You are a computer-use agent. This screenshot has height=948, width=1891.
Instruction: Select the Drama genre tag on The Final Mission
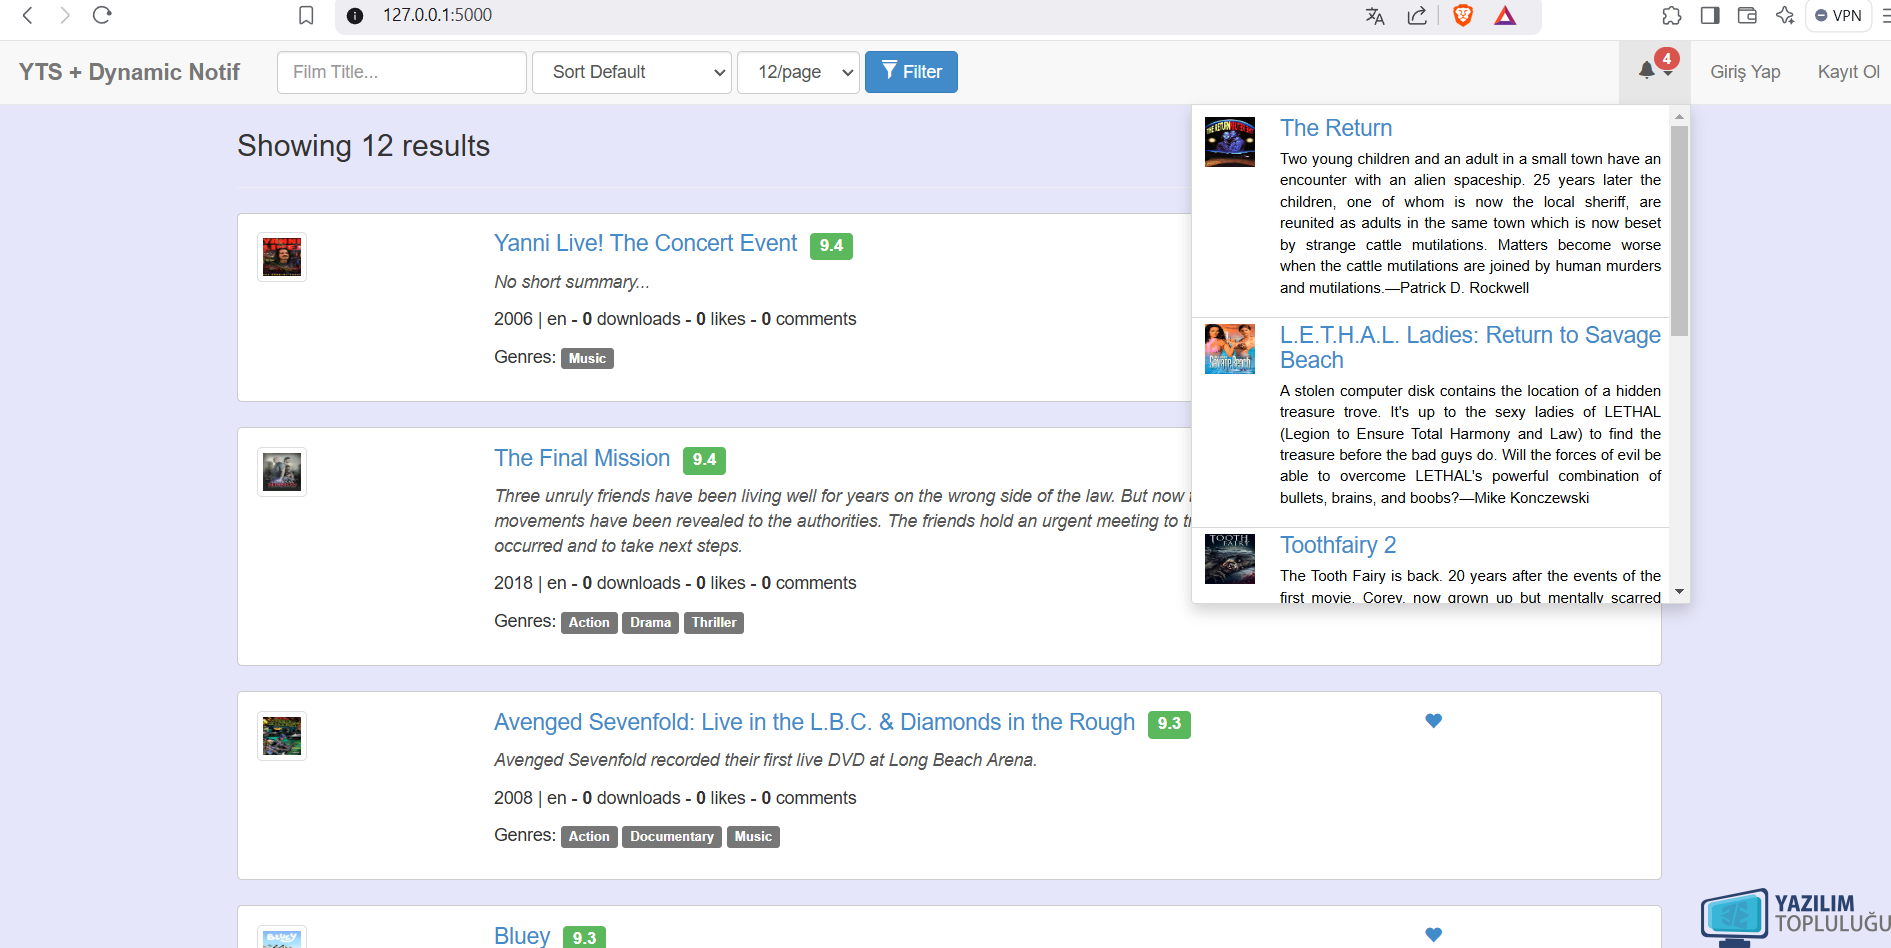pos(650,622)
